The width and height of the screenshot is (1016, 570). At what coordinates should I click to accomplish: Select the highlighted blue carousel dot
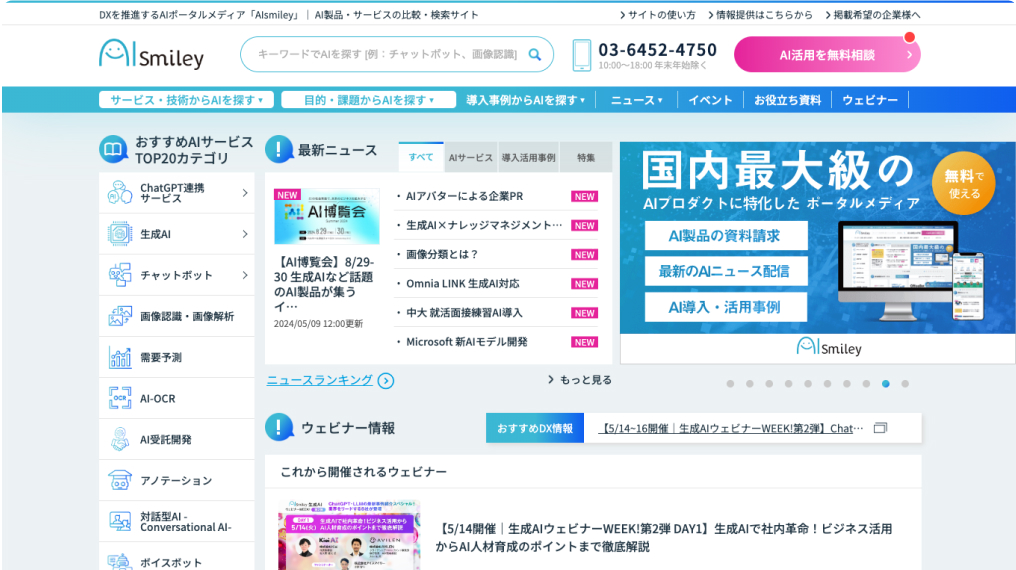886,384
